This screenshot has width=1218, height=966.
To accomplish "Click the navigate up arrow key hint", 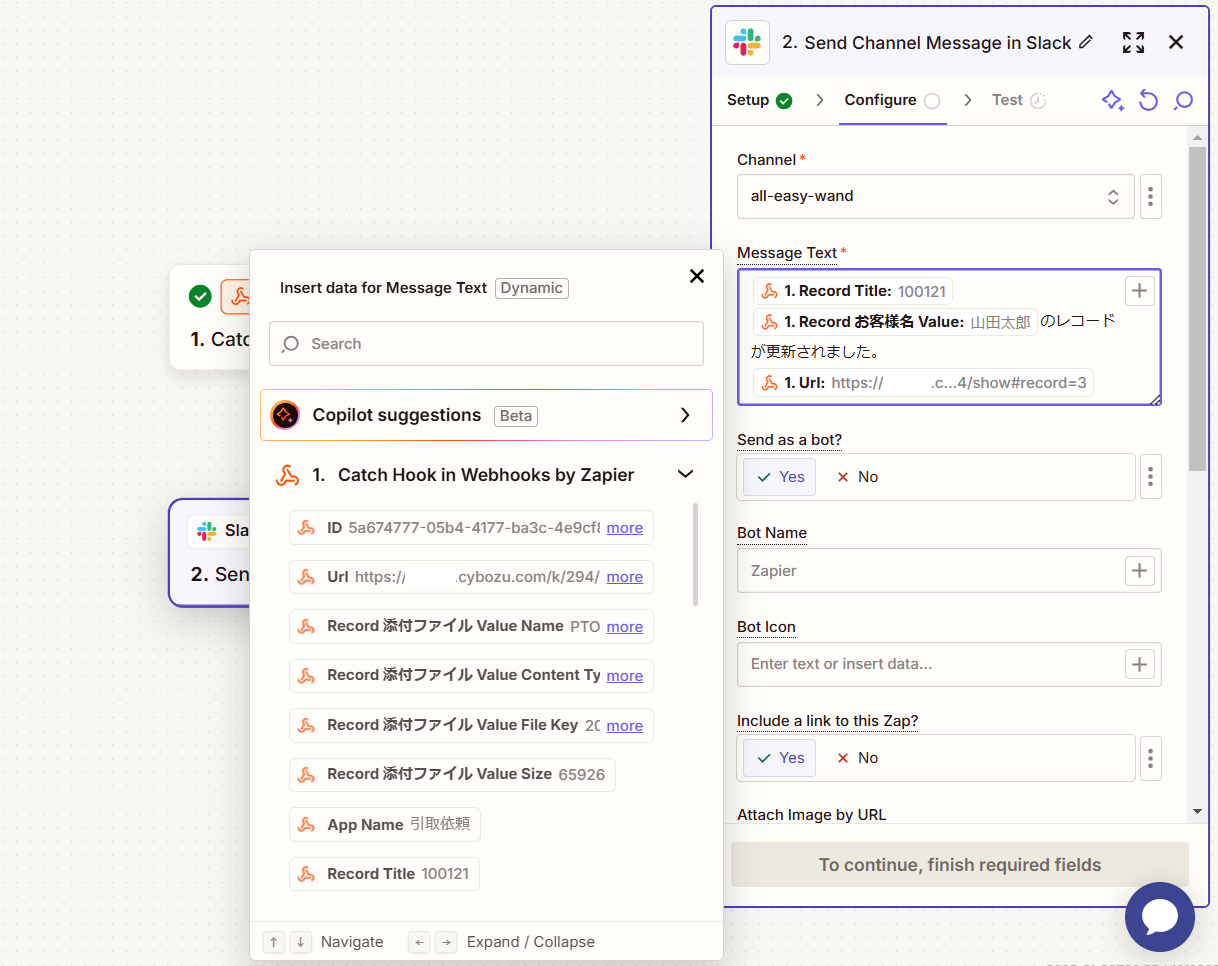I will click(x=274, y=942).
